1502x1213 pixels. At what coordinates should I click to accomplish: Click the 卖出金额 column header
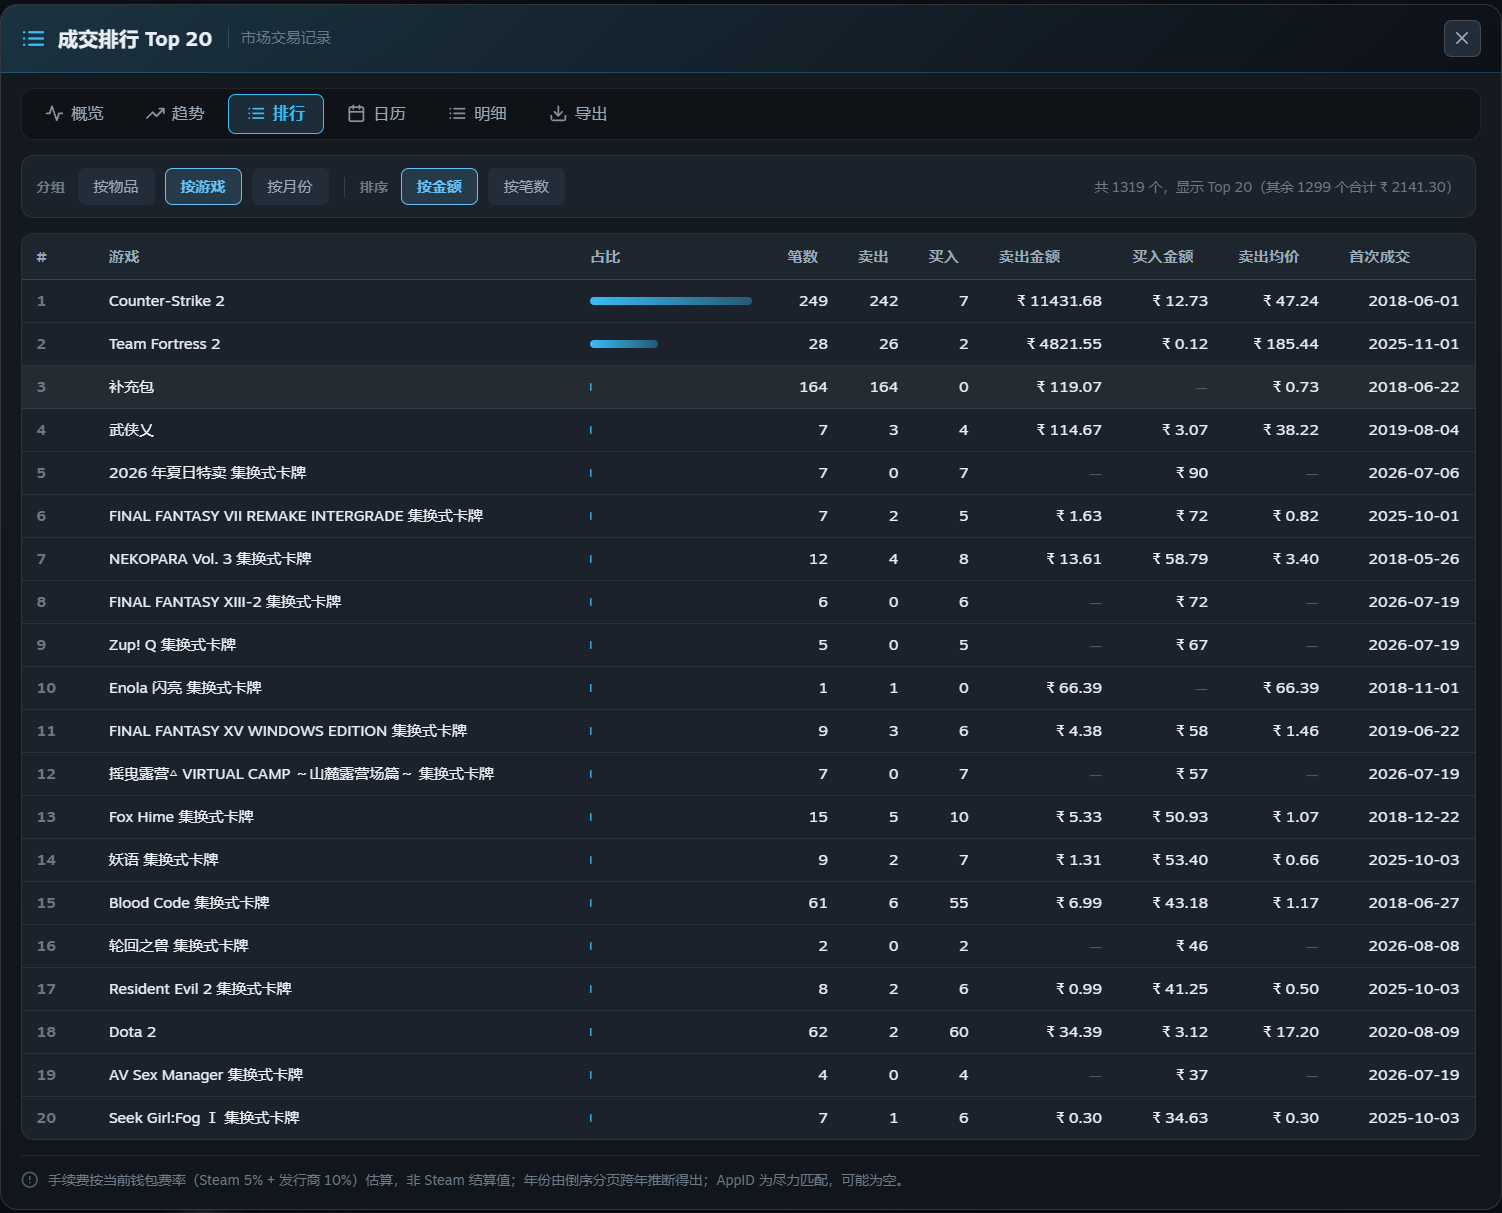click(x=1029, y=257)
